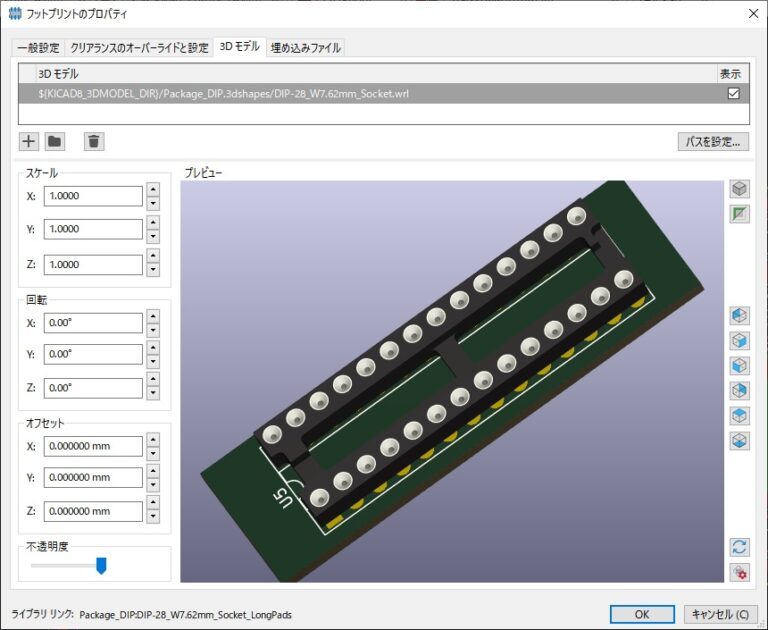768x630 pixels.
Task: Delete selected 3D model with trash icon
Action: (x=94, y=142)
